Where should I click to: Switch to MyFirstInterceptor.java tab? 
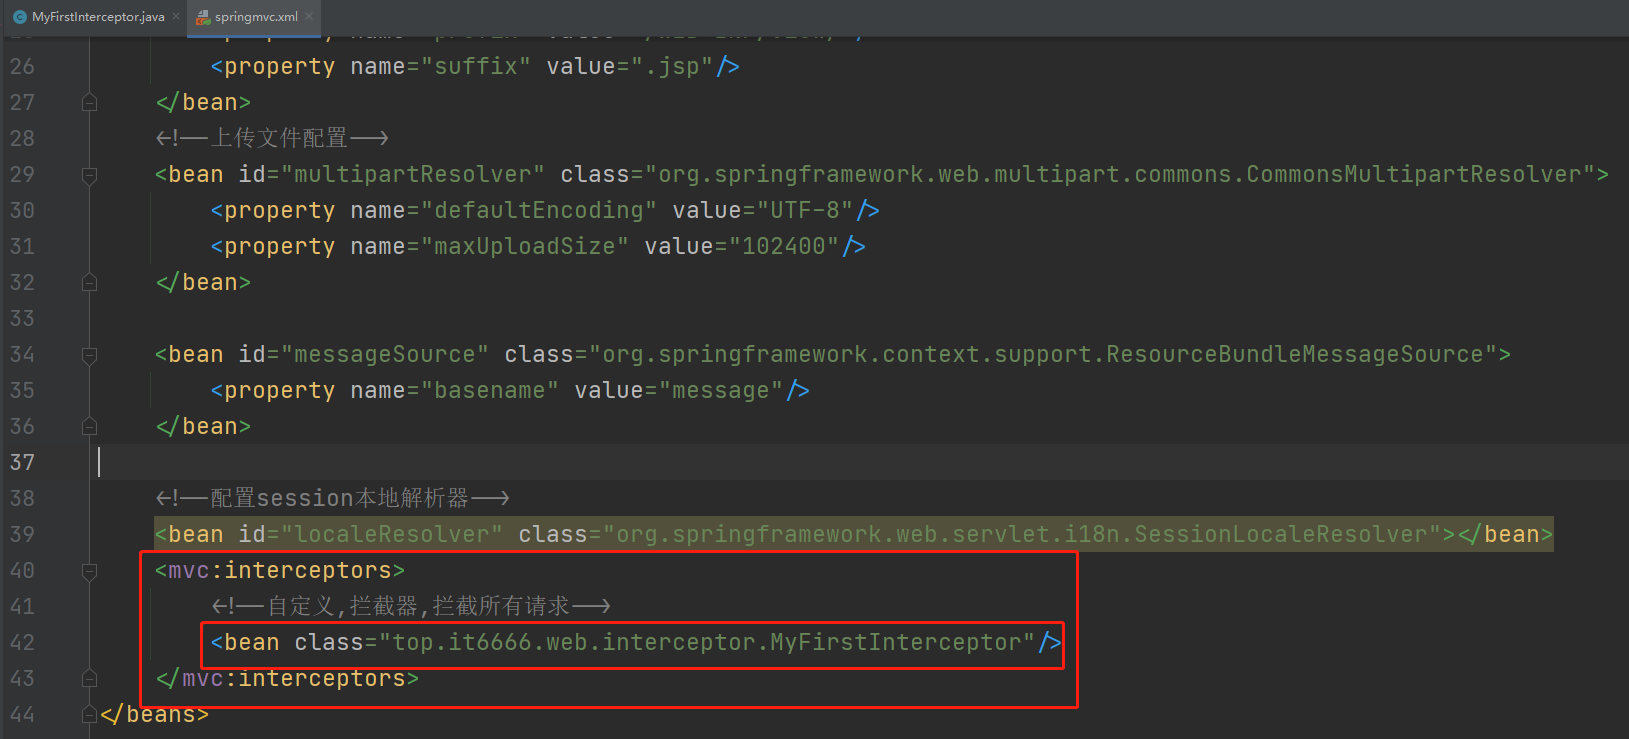[x=98, y=17]
